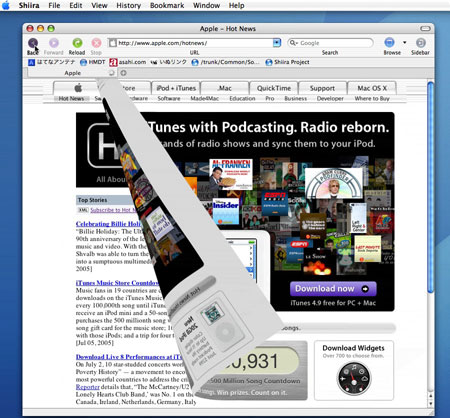Click the XML feed badge
450x418 pixels.
click(x=83, y=210)
